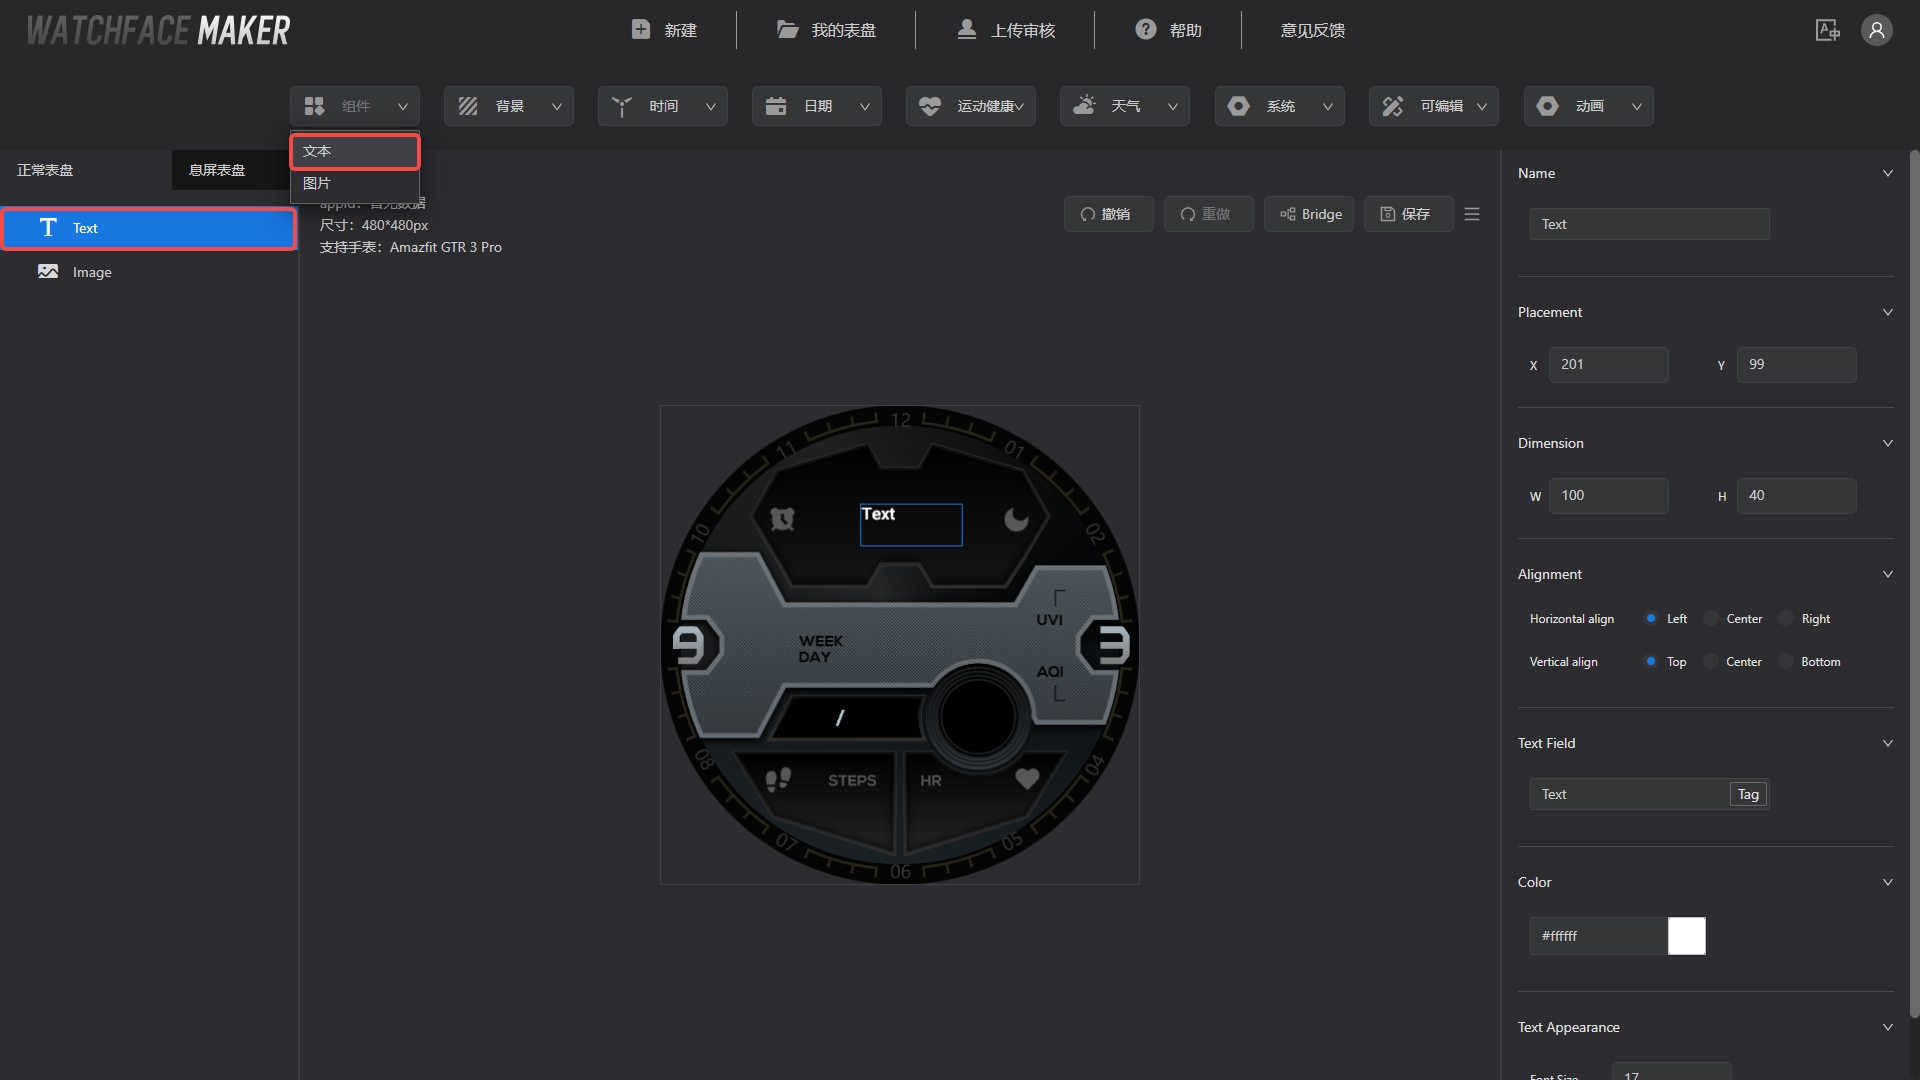Click the Image layer icon in list
This screenshot has width=1920, height=1080.
[x=48, y=272]
